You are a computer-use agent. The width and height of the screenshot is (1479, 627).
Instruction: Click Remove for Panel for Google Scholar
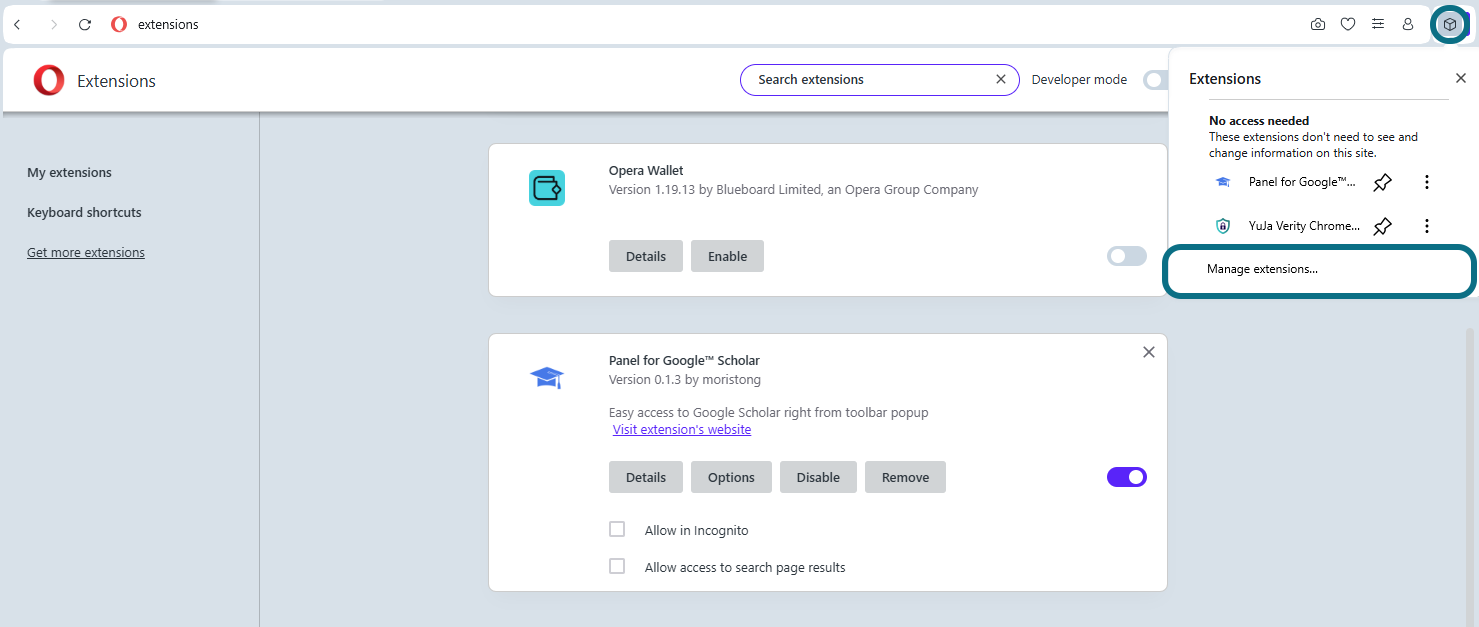point(905,477)
